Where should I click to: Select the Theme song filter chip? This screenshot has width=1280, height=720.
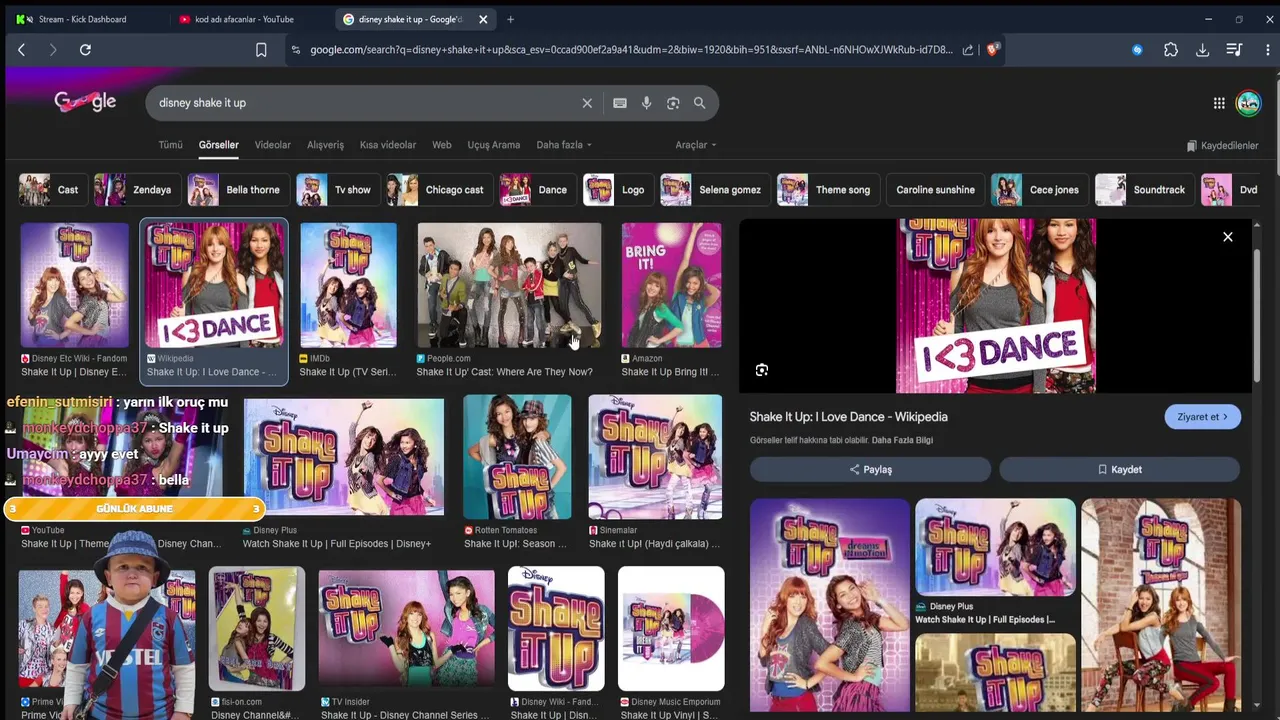click(828, 190)
